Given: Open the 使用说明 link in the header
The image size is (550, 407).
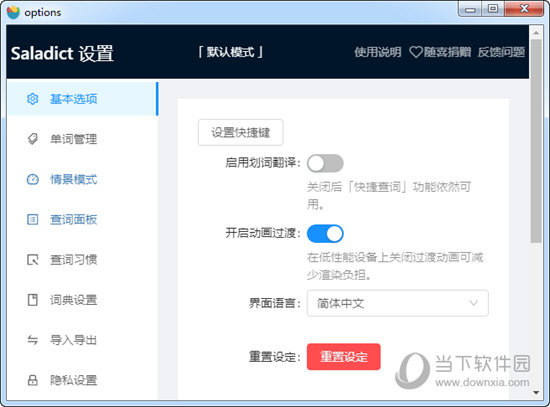Looking at the screenshot, I should (x=378, y=52).
